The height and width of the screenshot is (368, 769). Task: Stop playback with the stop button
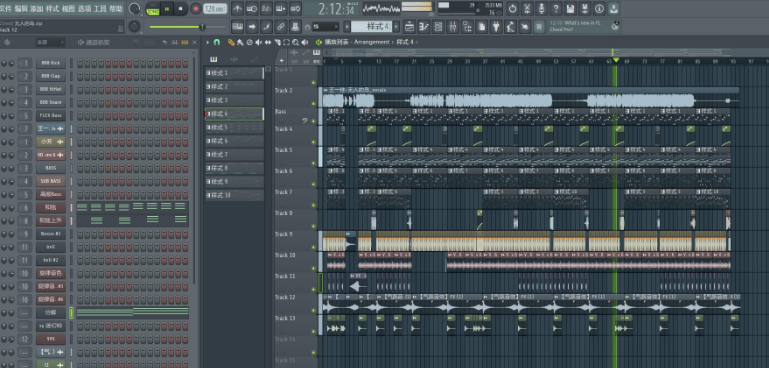181,8
